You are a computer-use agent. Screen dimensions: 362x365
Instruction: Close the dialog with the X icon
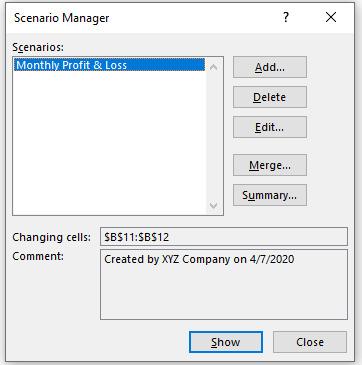click(331, 17)
